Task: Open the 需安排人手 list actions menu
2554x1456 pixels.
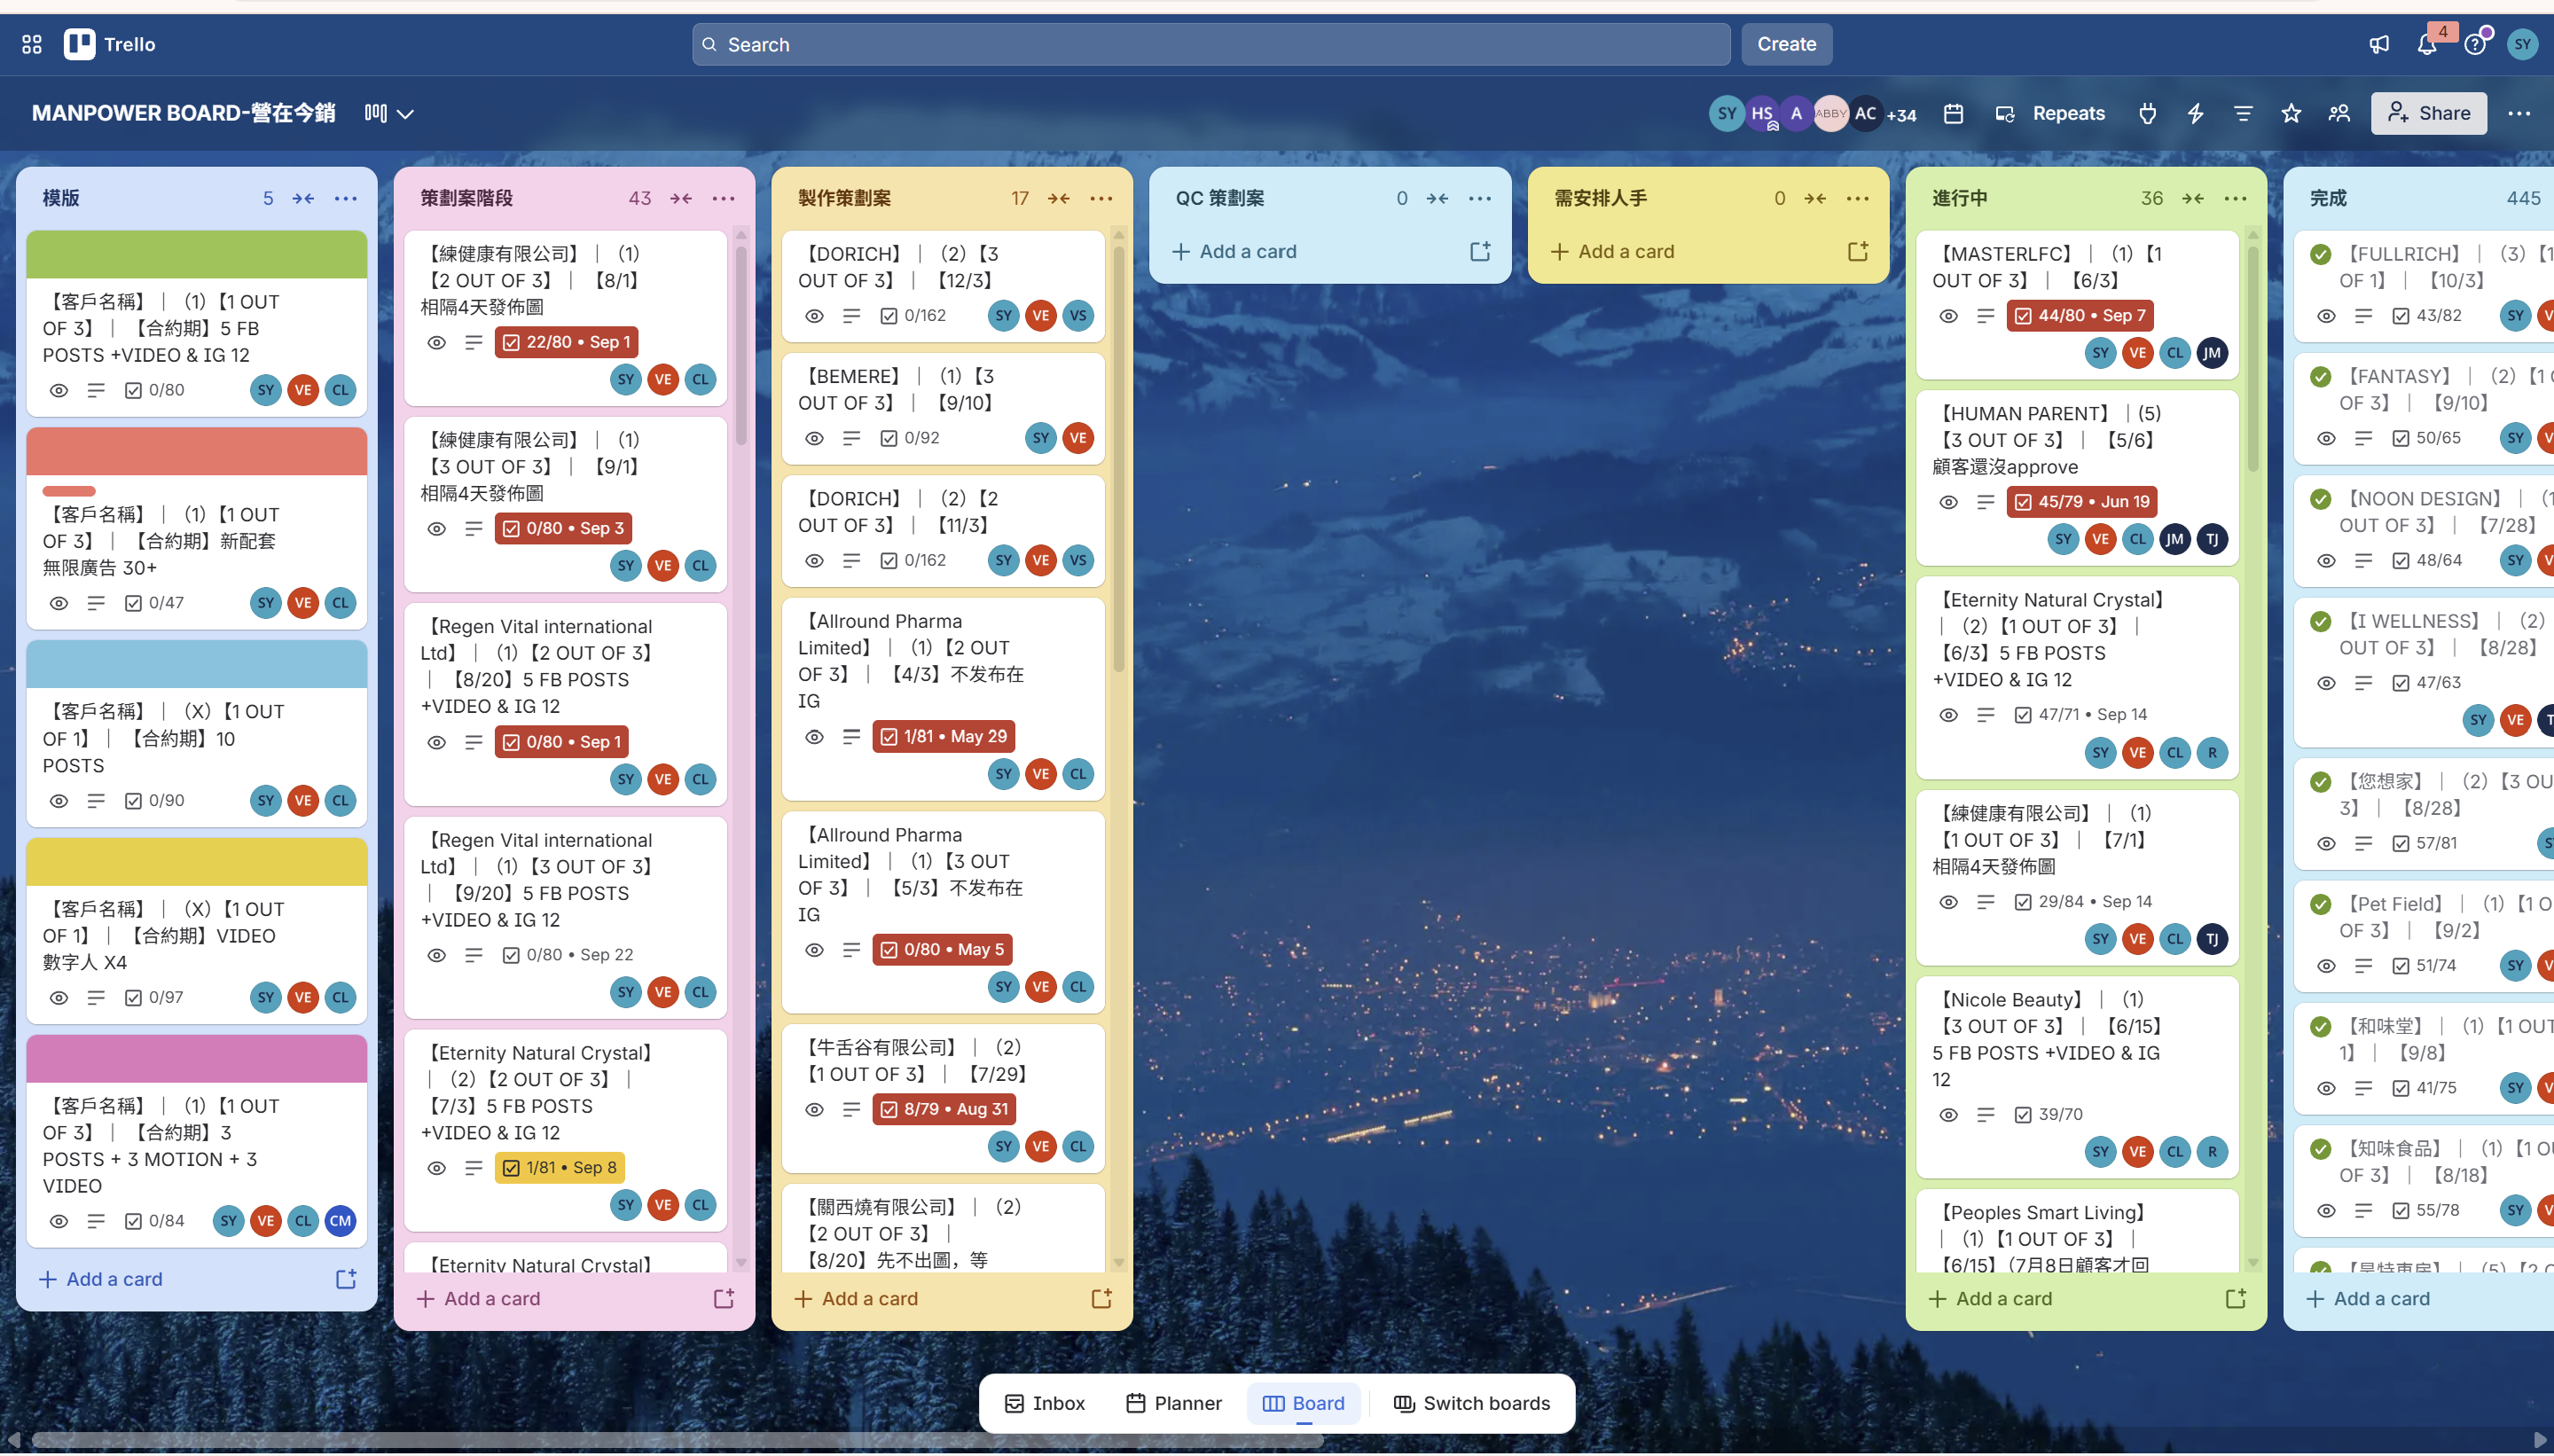Action: click(1858, 198)
